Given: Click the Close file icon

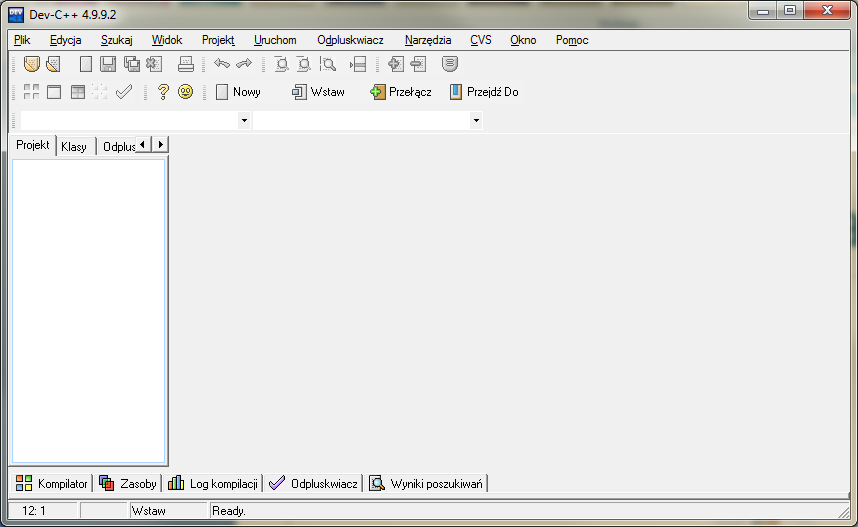Looking at the screenshot, I should point(154,64).
